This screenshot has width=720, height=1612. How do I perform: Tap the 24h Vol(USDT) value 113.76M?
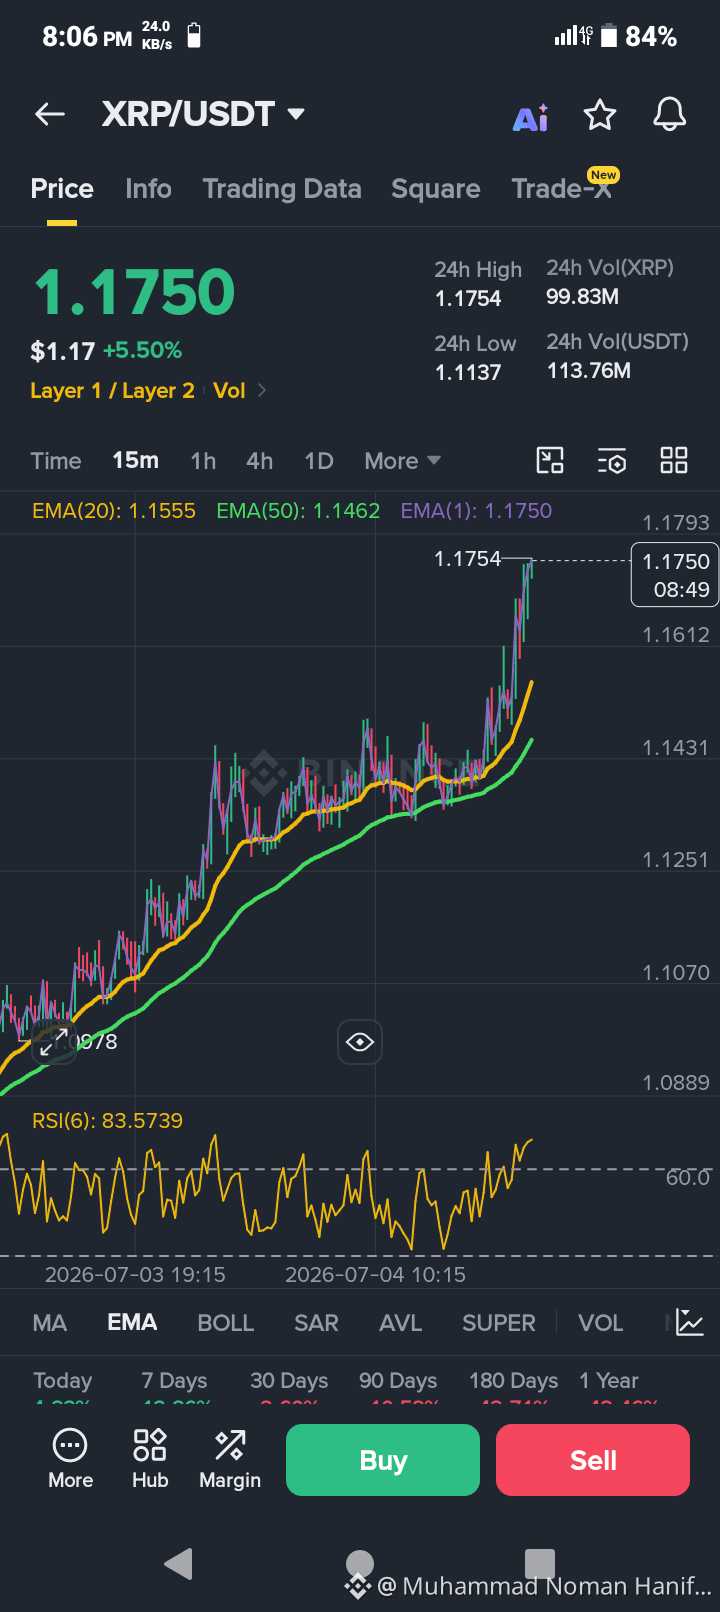pos(589,371)
